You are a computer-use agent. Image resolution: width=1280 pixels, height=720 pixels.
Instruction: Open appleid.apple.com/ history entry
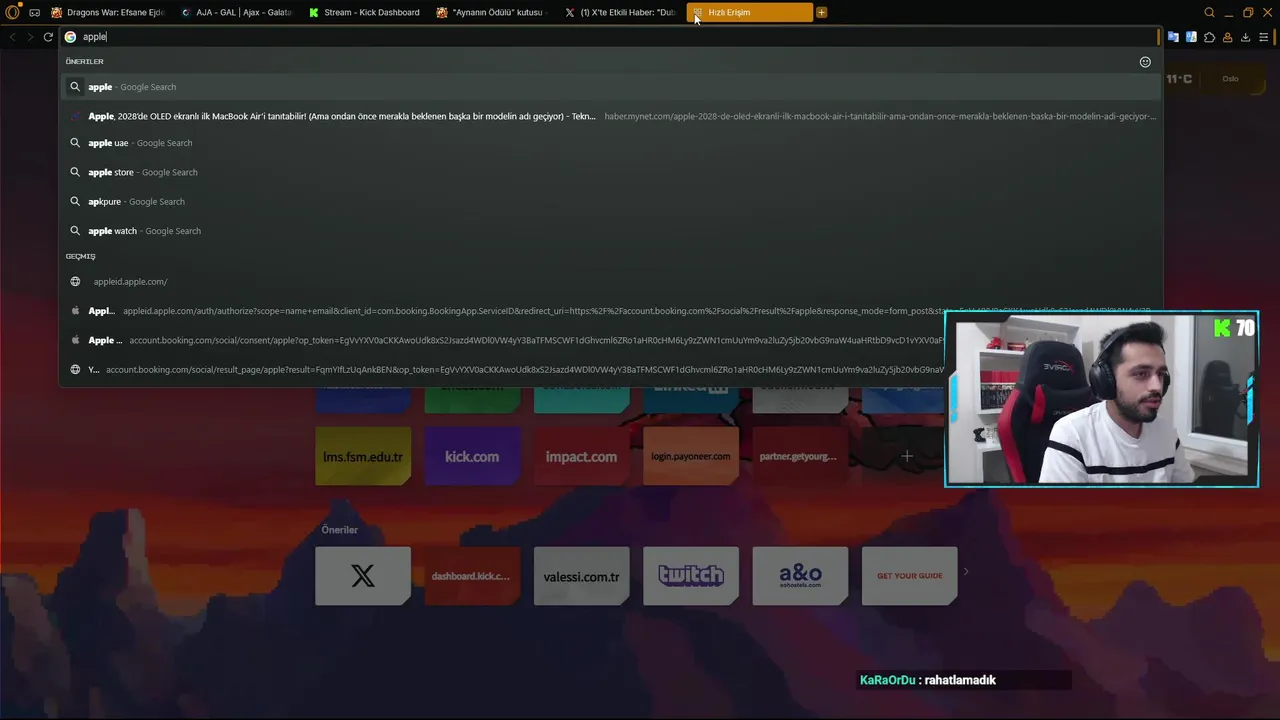(x=610, y=282)
